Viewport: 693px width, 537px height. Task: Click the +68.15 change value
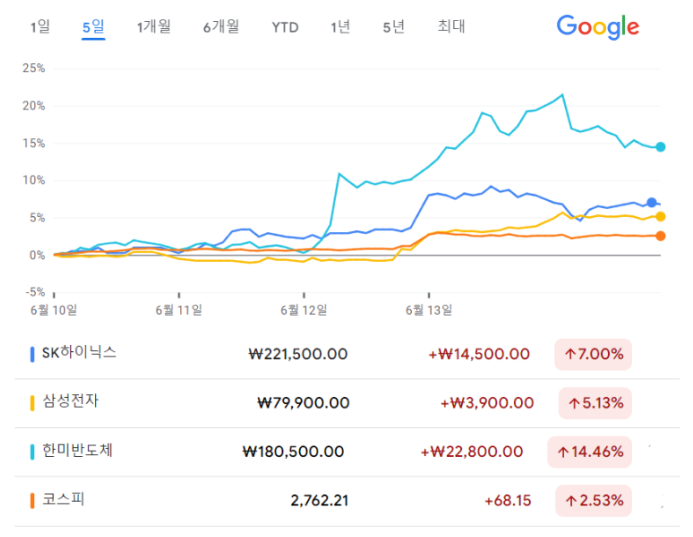pos(508,501)
